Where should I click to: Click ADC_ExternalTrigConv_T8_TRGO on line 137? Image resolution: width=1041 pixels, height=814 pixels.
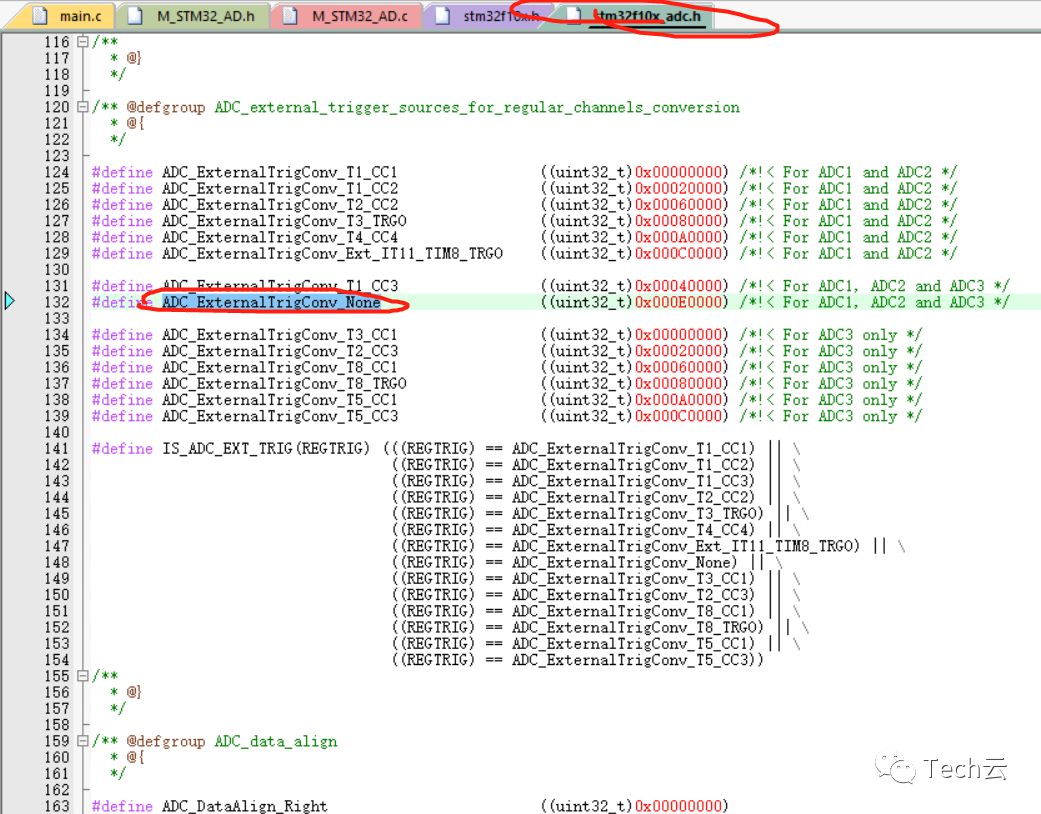pyautogui.click(x=284, y=384)
